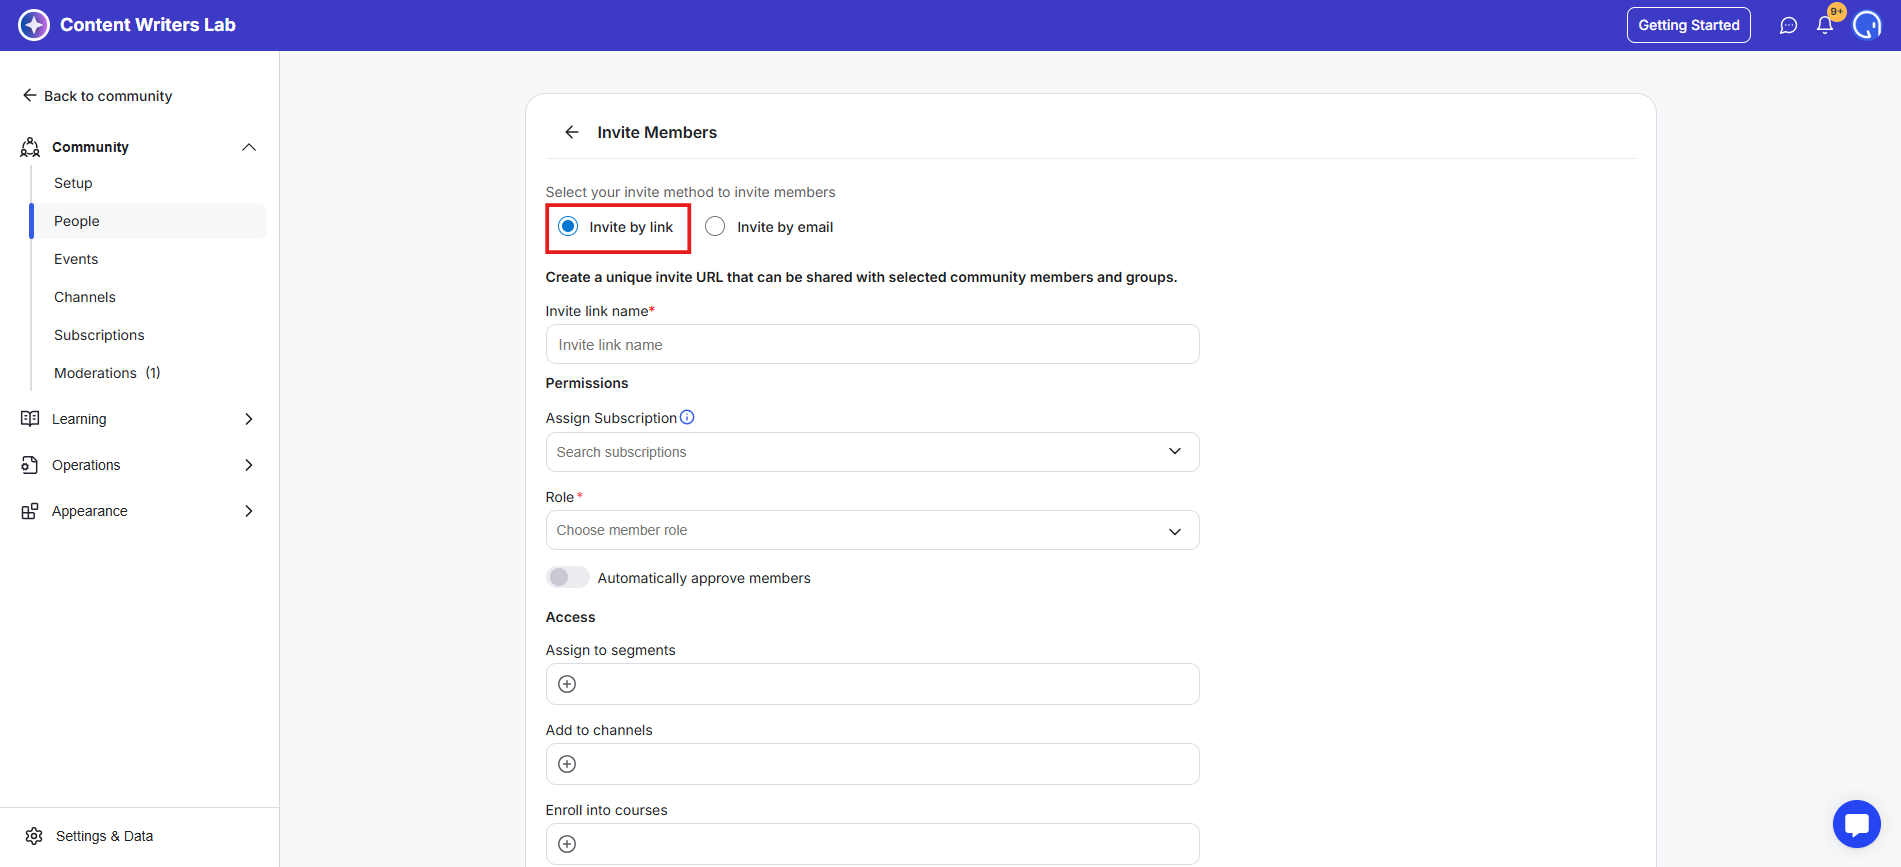Go to Channels in the sidebar
Screen dimensions: 1901x867
(85, 297)
